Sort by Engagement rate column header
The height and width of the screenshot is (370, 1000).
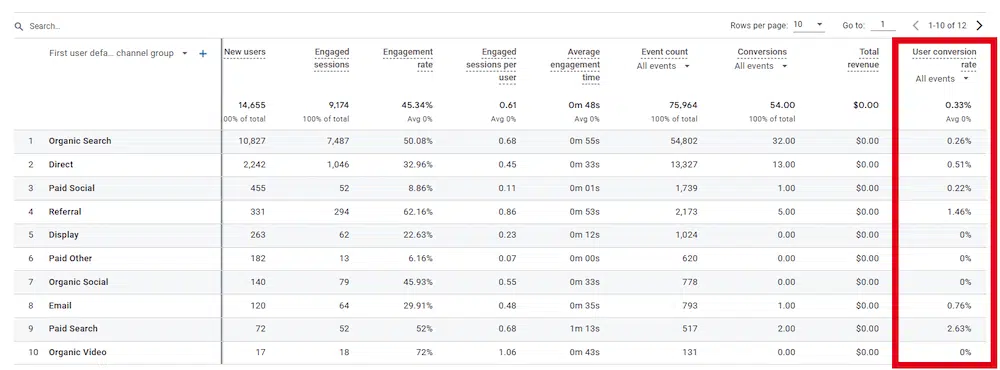tap(408, 59)
